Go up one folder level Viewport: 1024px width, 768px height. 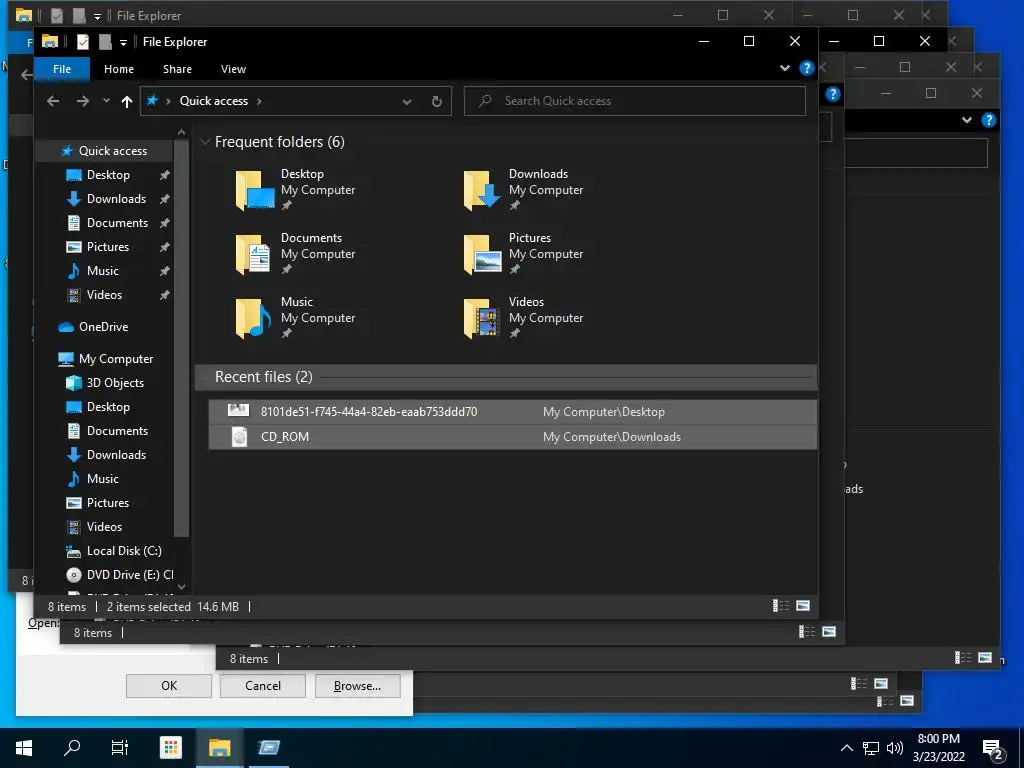click(127, 101)
